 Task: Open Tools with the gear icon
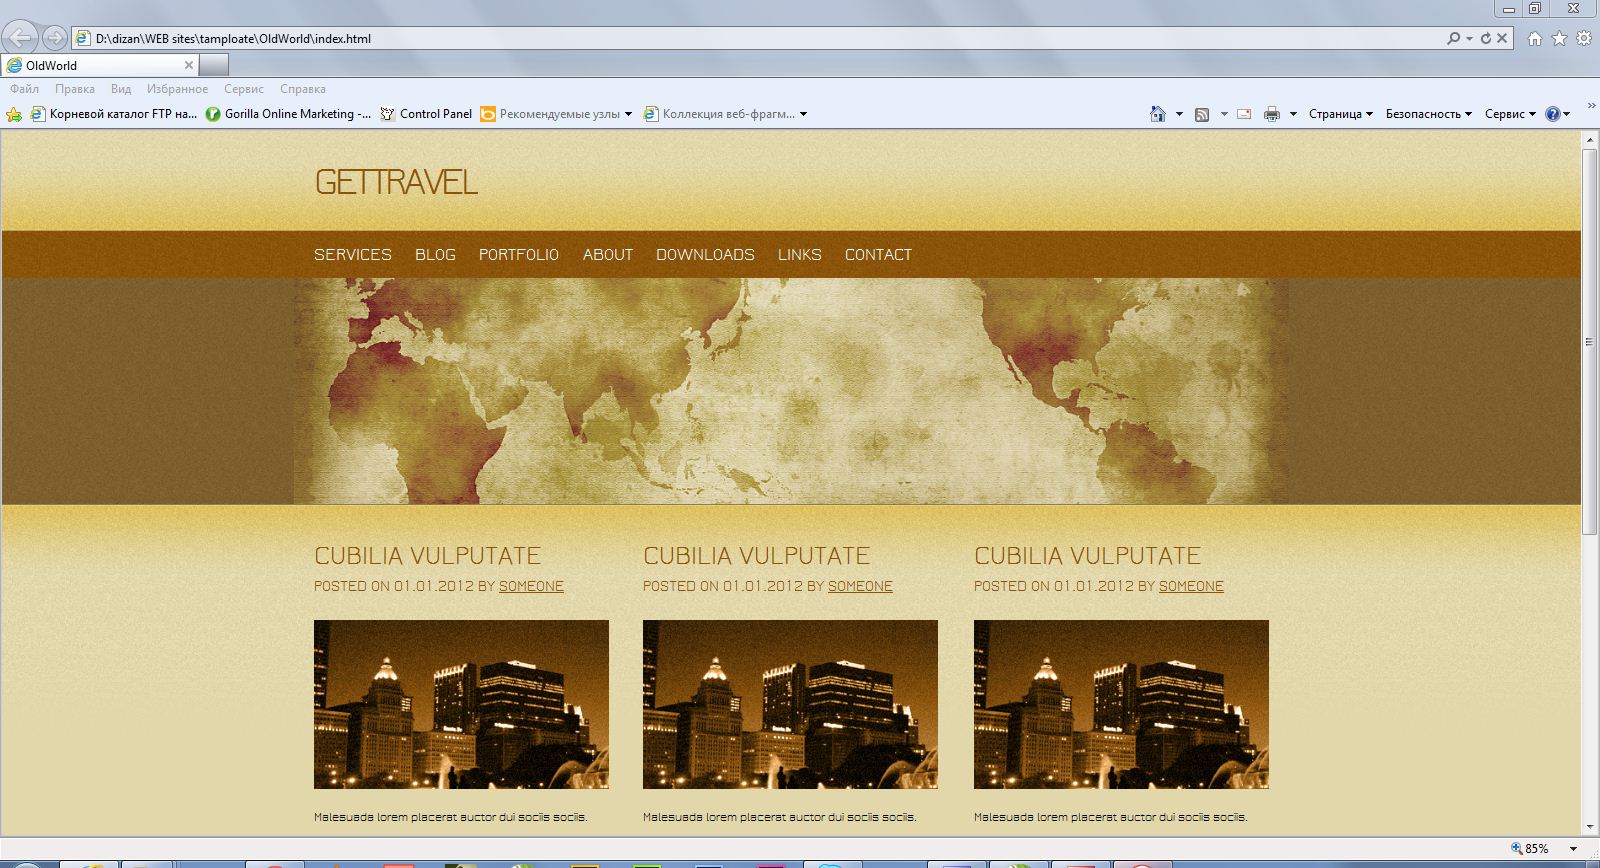click(1584, 39)
